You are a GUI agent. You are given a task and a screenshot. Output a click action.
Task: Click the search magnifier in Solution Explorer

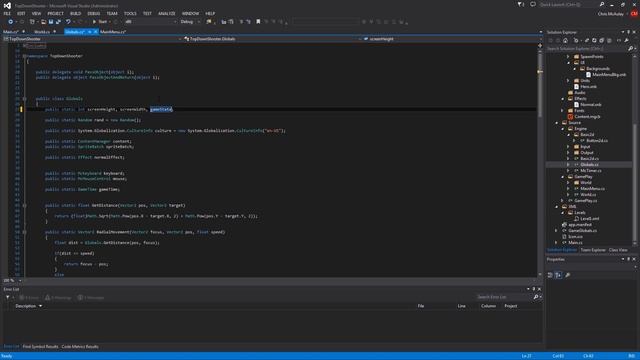point(631,49)
